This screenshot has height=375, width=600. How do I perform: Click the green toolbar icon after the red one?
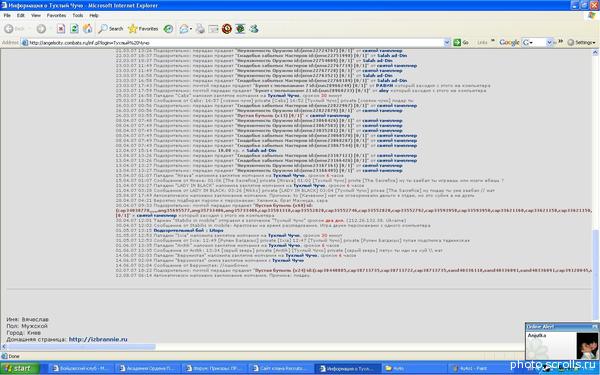(x=240, y=29)
